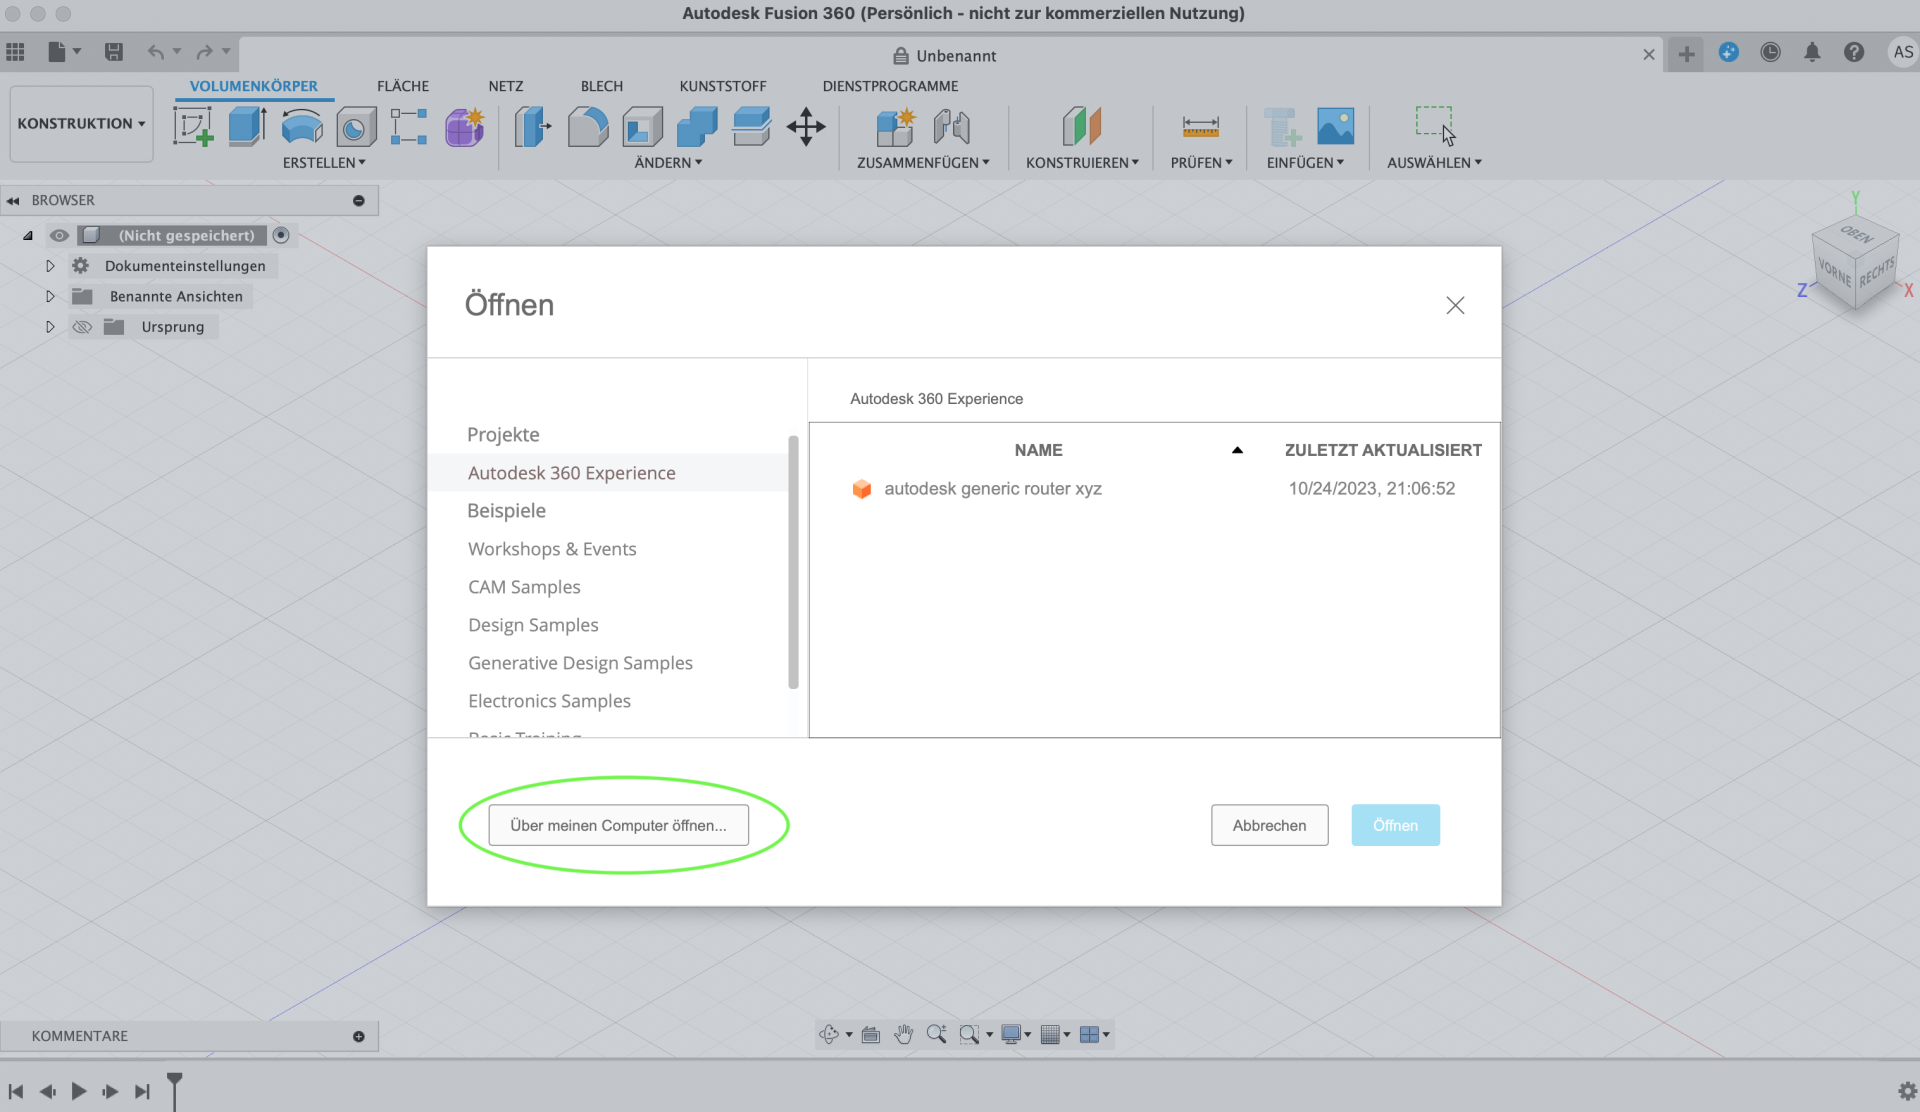The image size is (1920, 1112).
Task: Select the Create Sketch tool
Action: [193, 127]
